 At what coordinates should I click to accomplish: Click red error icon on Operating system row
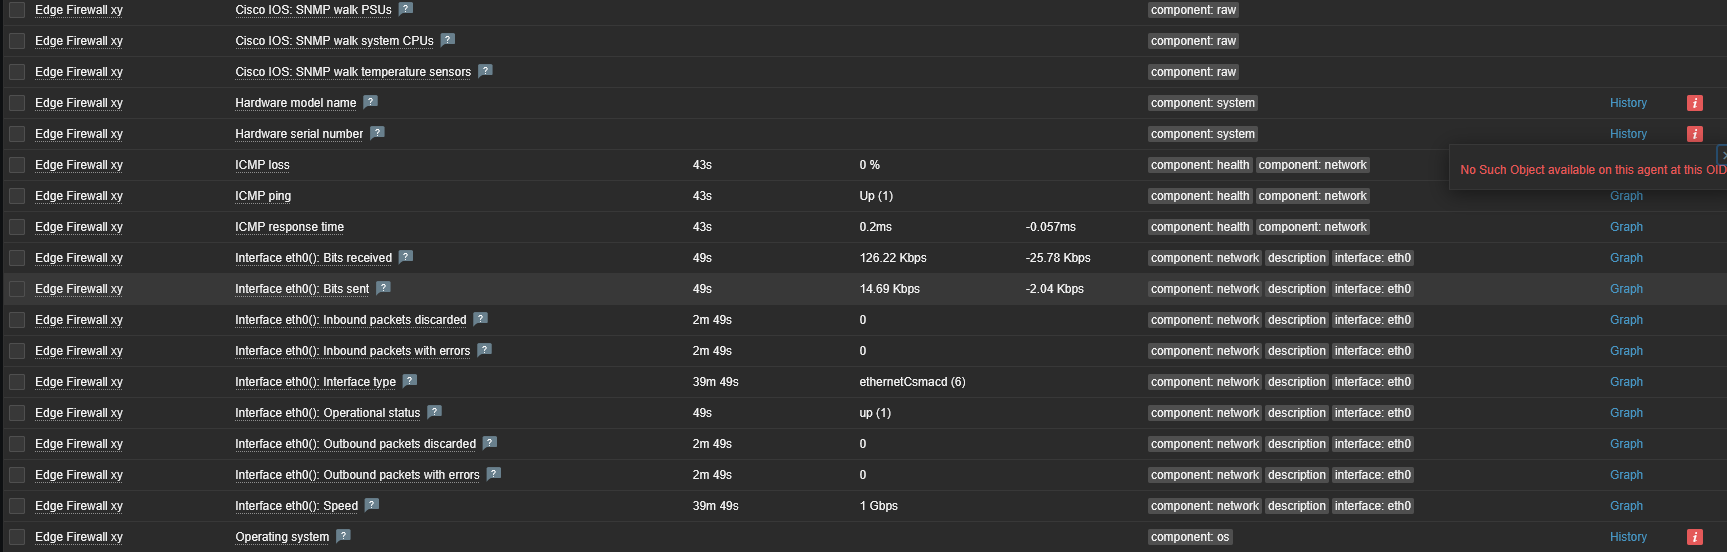[x=1694, y=537]
